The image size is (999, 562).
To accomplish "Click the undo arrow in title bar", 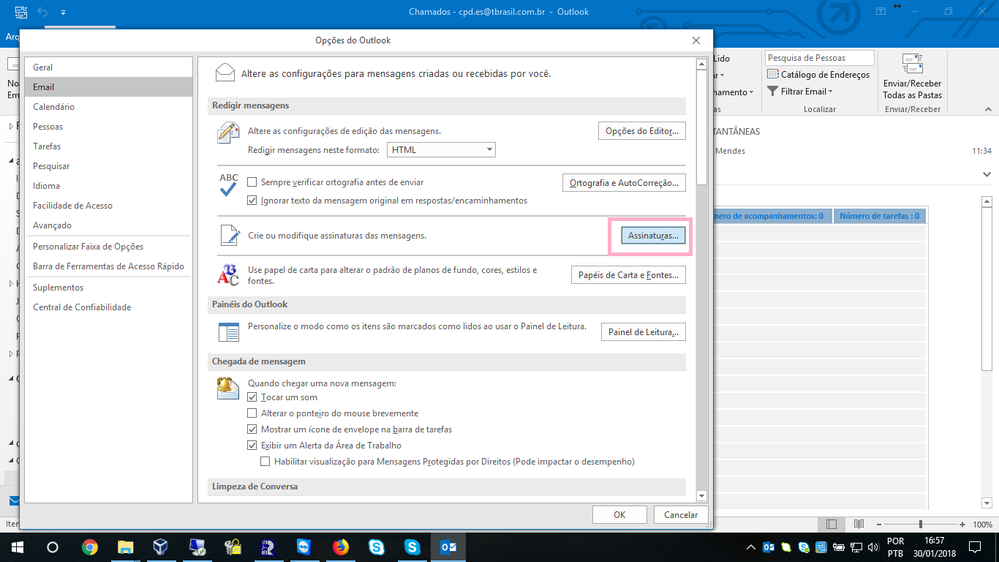I will pyautogui.click(x=43, y=11).
